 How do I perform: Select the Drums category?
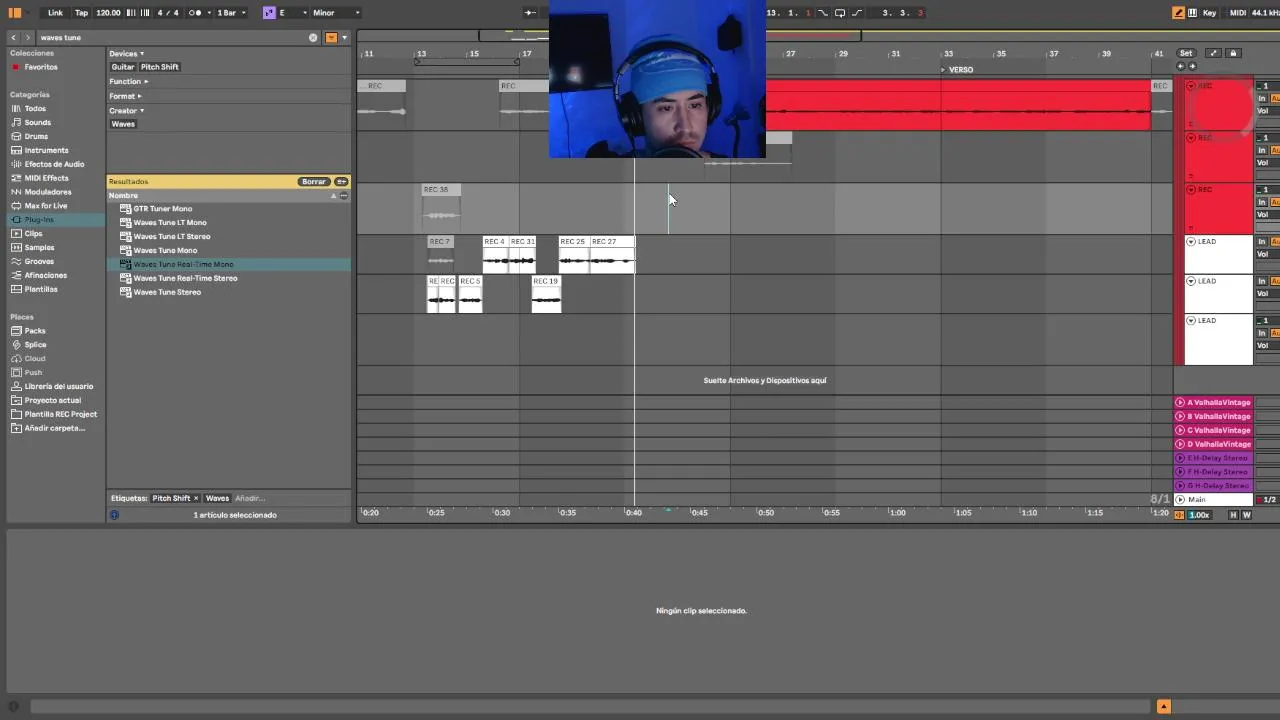point(36,136)
